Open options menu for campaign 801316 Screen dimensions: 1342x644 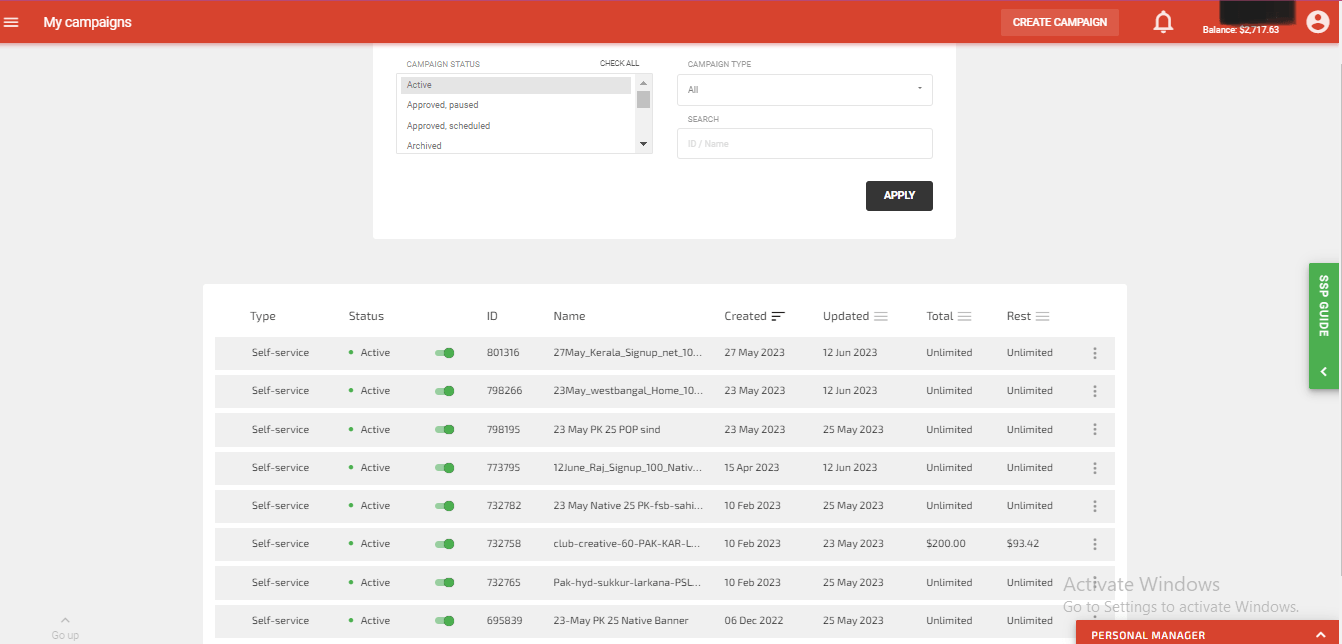coord(1095,353)
